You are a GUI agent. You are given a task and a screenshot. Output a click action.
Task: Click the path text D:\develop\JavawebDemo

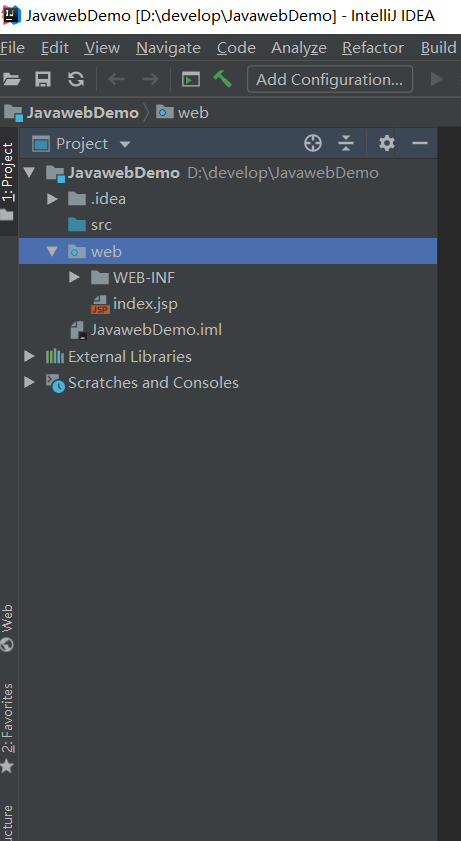click(283, 173)
